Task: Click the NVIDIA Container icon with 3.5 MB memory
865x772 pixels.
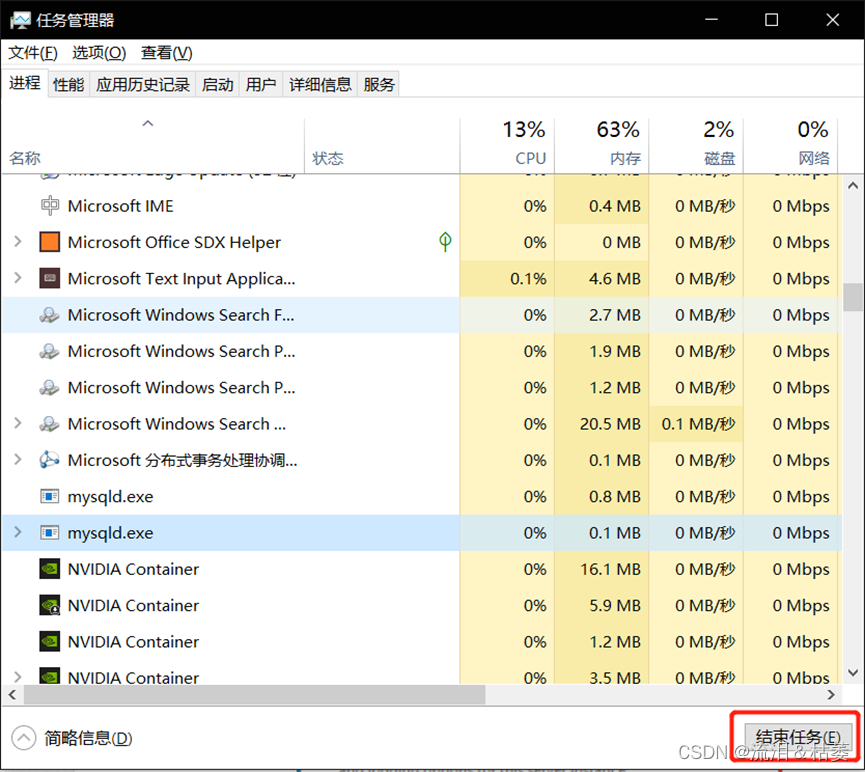Action: 50,676
